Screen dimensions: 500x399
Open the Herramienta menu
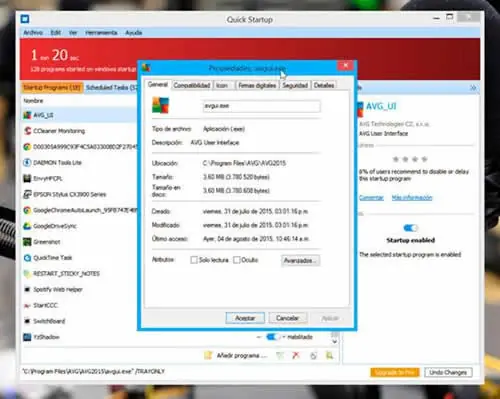click(x=101, y=33)
